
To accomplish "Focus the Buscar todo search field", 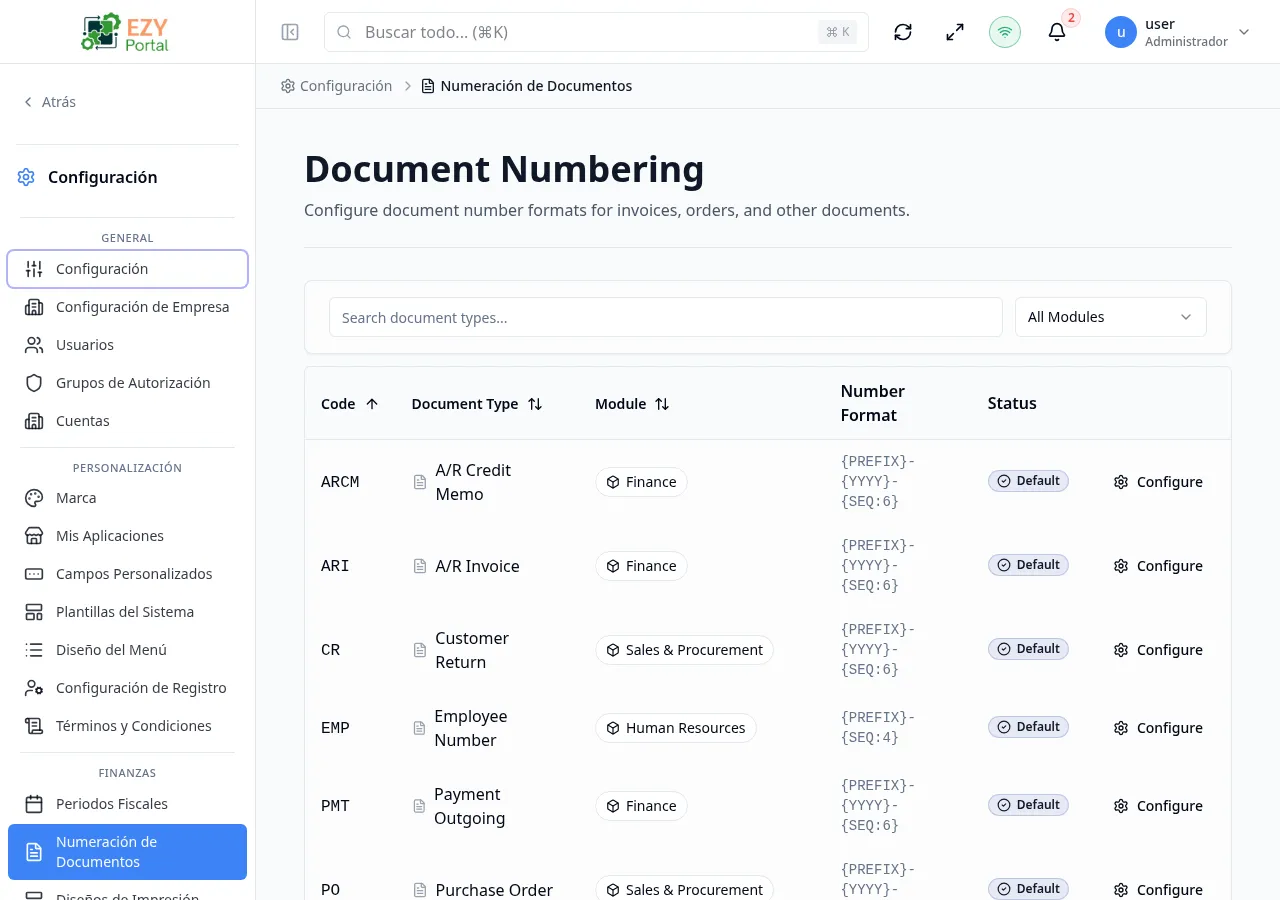I will coord(596,32).
